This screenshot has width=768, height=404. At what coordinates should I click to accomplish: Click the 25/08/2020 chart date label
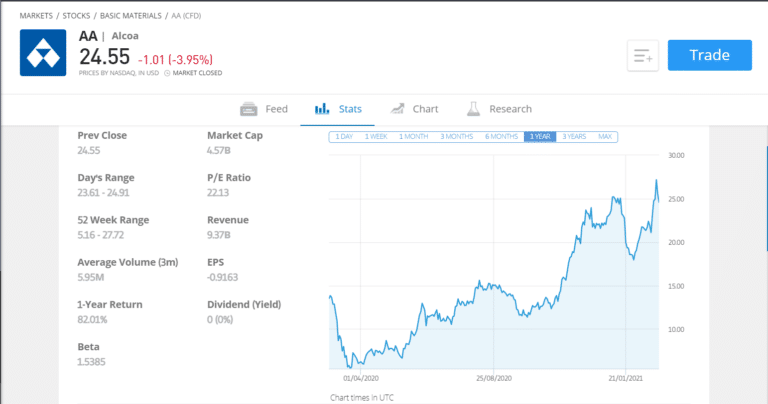point(494,379)
